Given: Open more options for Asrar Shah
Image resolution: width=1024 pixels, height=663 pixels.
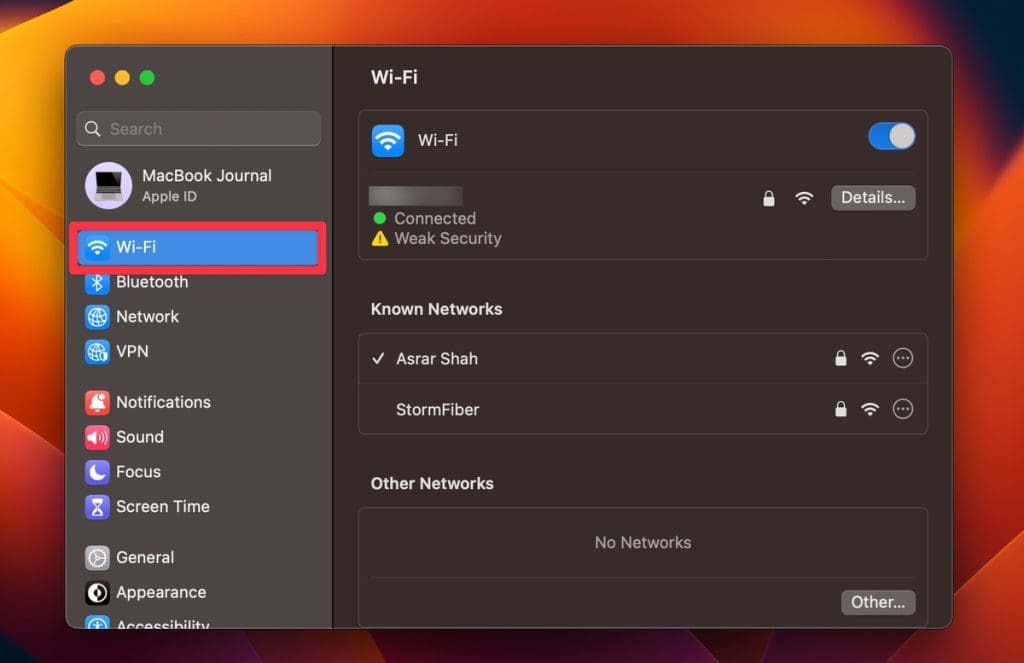Looking at the screenshot, I should 903,358.
